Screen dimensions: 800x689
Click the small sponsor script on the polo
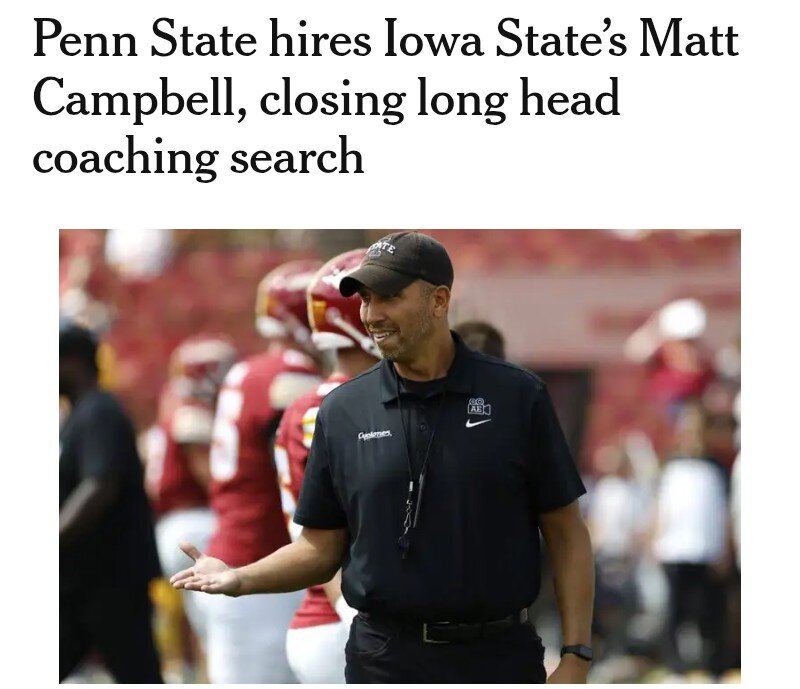tap(374, 434)
